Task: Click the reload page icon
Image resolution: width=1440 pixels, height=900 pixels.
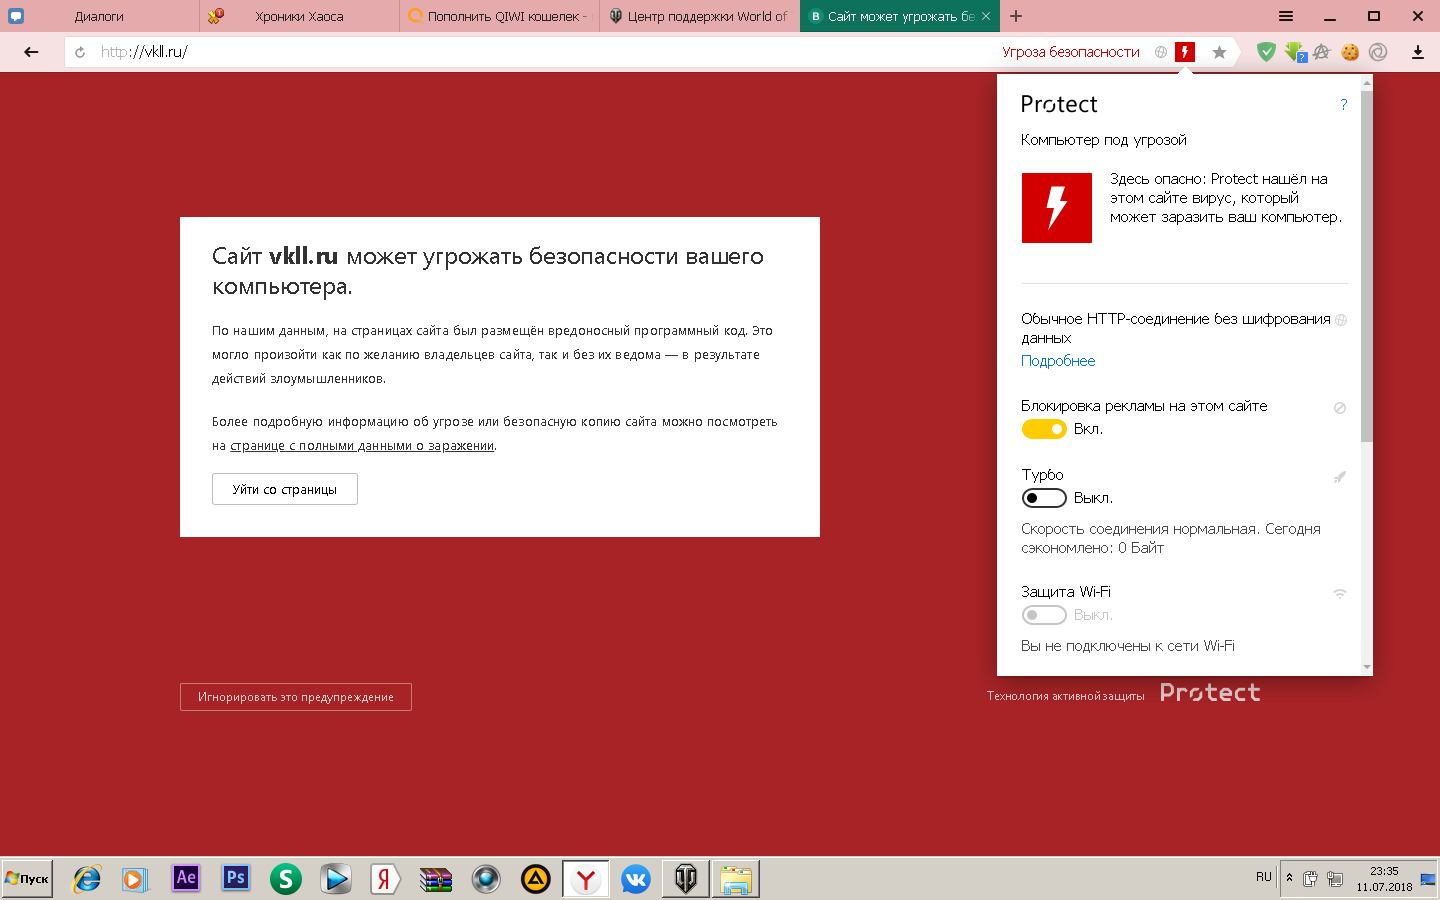Action: pos(80,52)
